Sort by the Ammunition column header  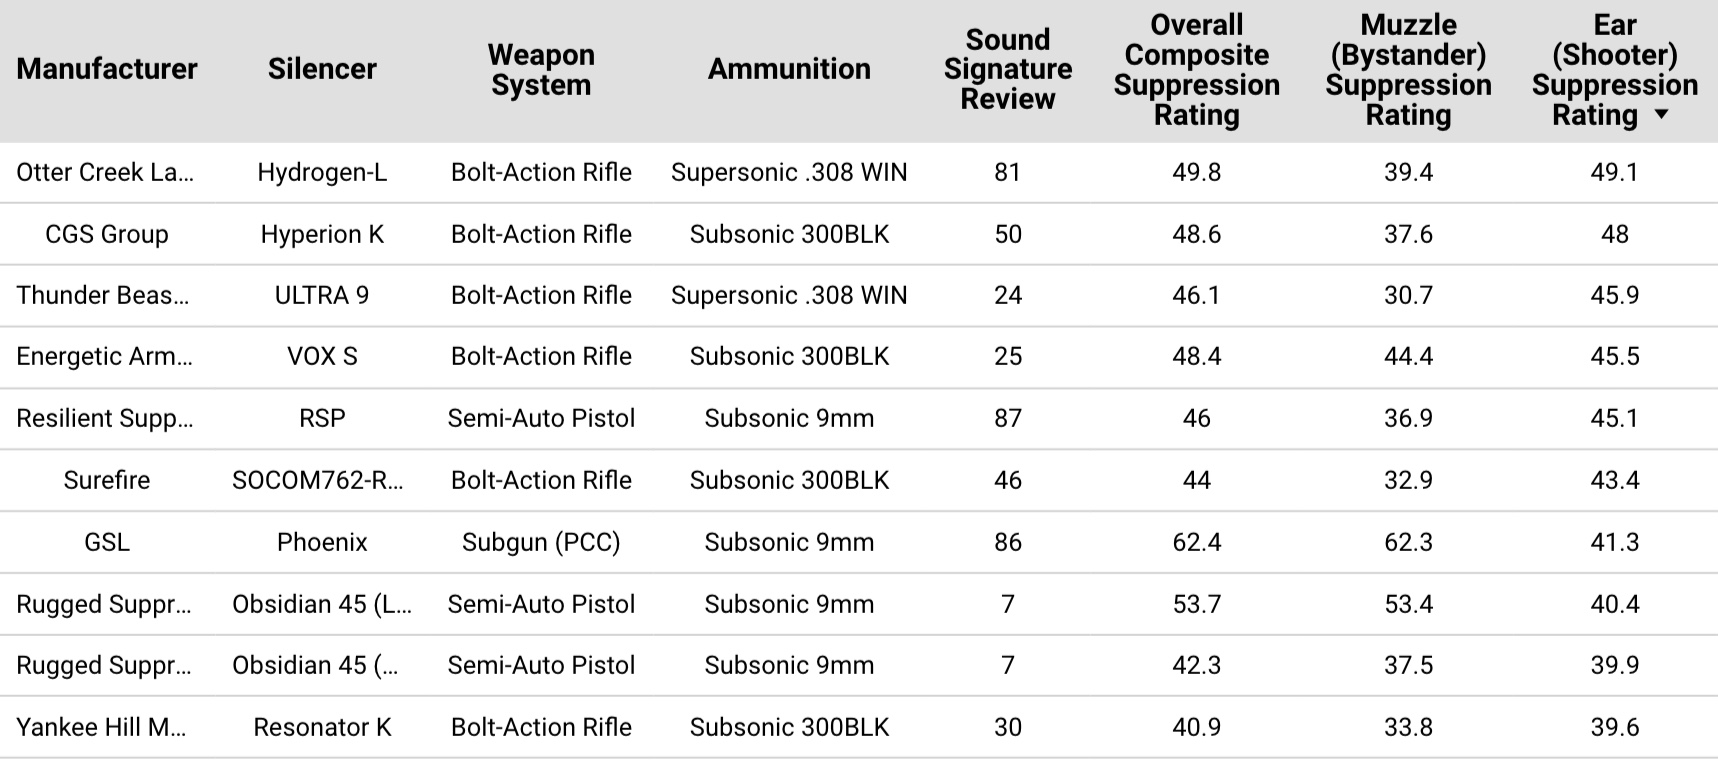789,69
